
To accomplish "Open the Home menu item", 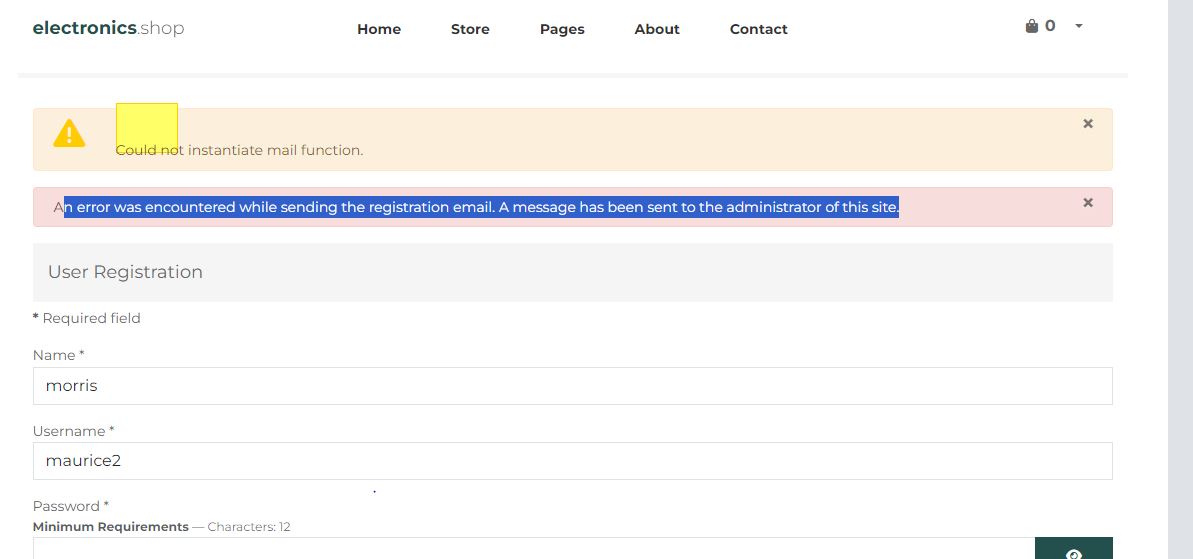I will [x=379, y=29].
